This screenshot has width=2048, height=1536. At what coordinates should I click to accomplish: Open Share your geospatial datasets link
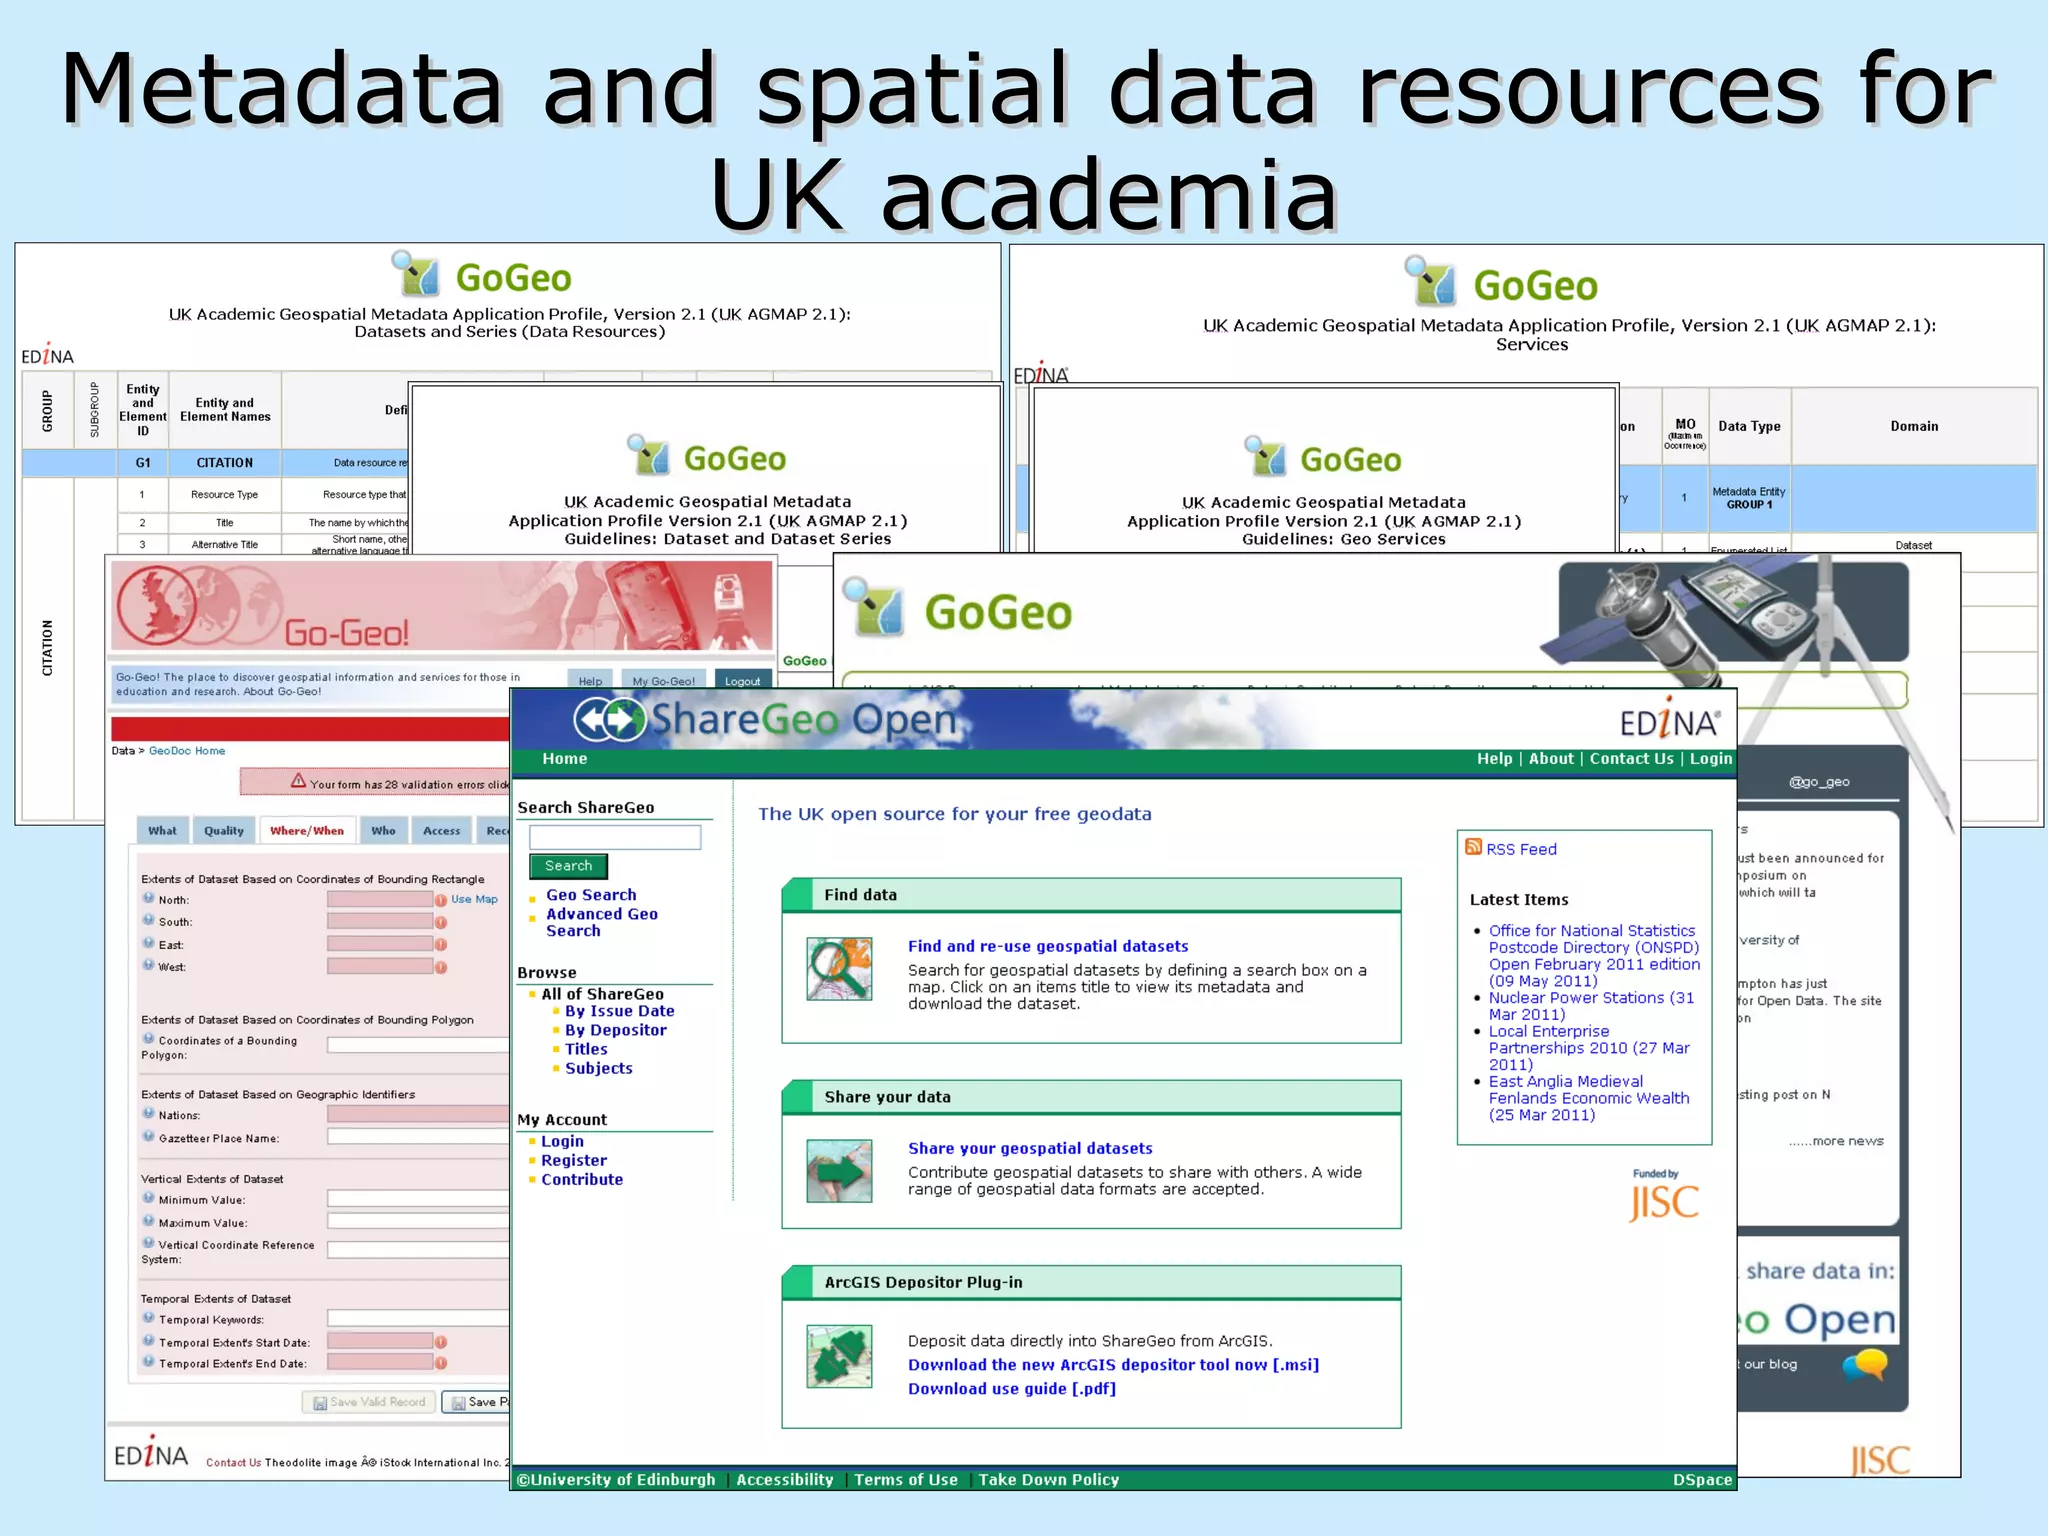pyautogui.click(x=1030, y=1148)
